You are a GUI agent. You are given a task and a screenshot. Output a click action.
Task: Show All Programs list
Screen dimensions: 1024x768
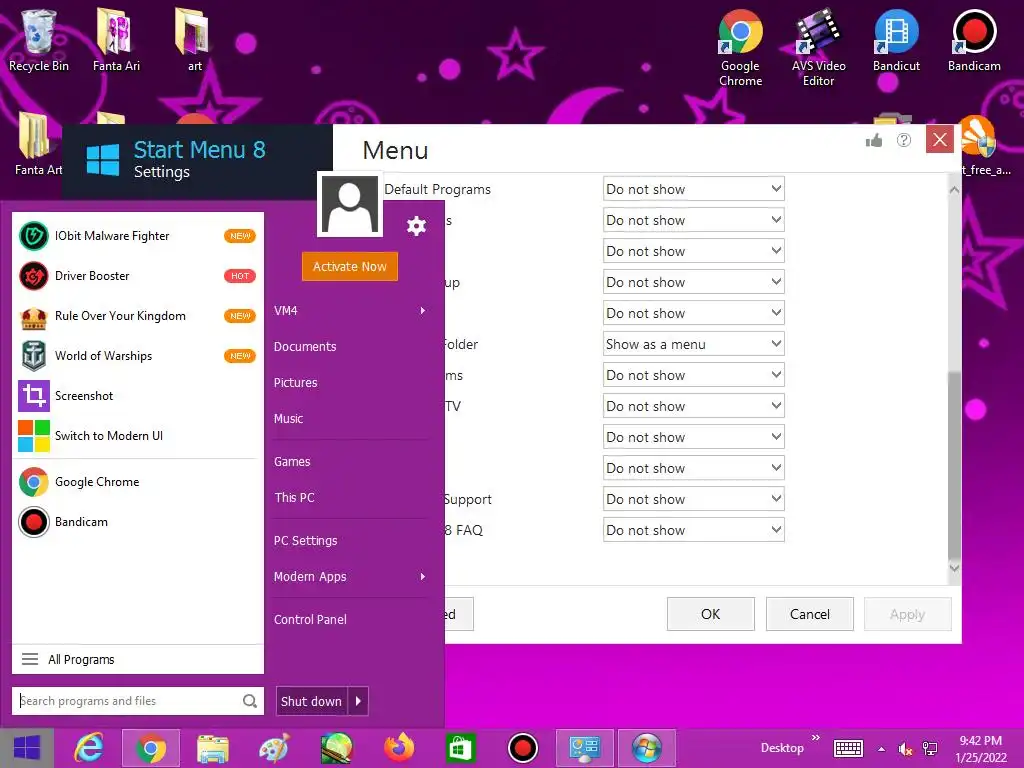click(138, 660)
